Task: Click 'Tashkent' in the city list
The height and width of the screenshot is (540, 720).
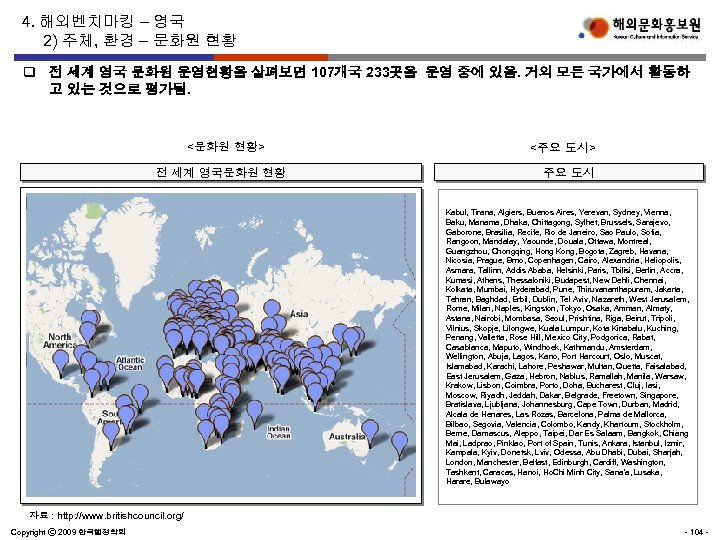Action: tap(463, 472)
